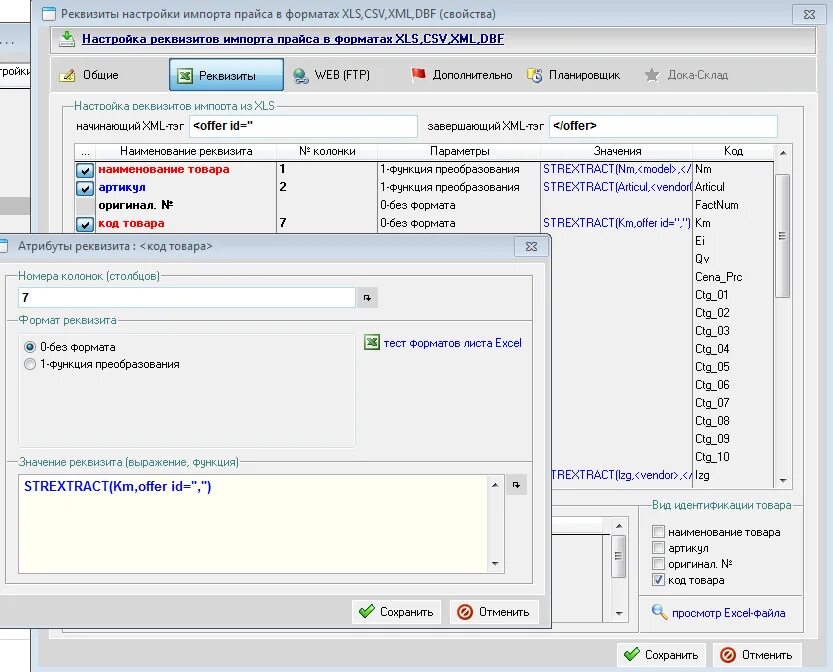Image resolution: width=833 pixels, height=672 pixels.
Task: Click the clock icon of Планировщик
Action: 534,75
